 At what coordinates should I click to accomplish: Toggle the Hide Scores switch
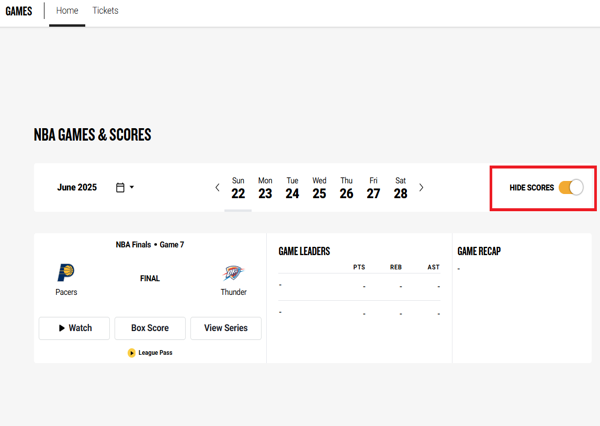[x=571, y=187]
